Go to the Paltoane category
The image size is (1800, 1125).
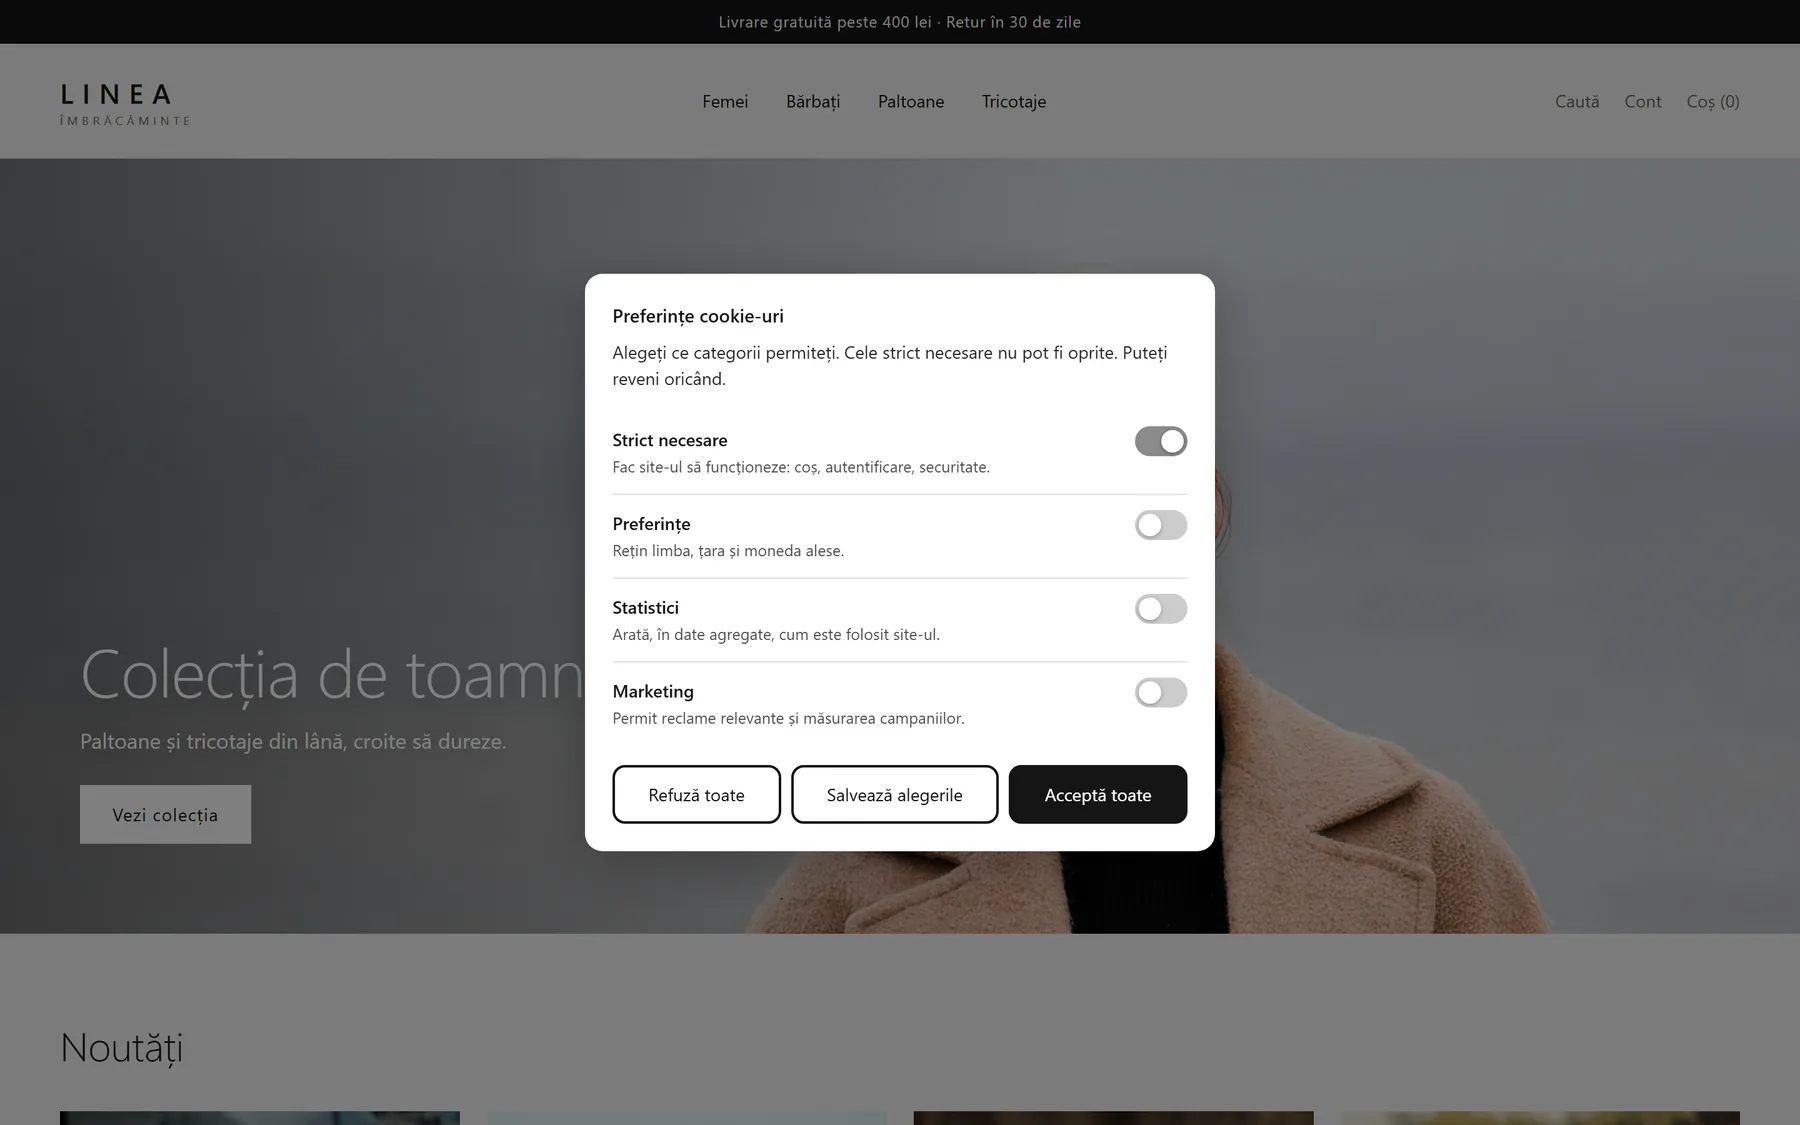911,101
